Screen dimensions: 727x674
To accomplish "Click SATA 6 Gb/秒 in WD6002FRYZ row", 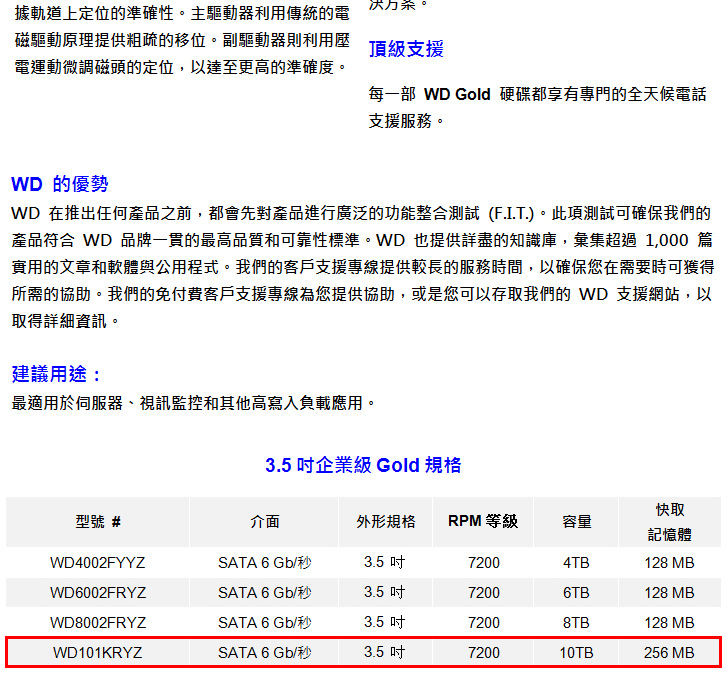I will [x=265, y=593].
